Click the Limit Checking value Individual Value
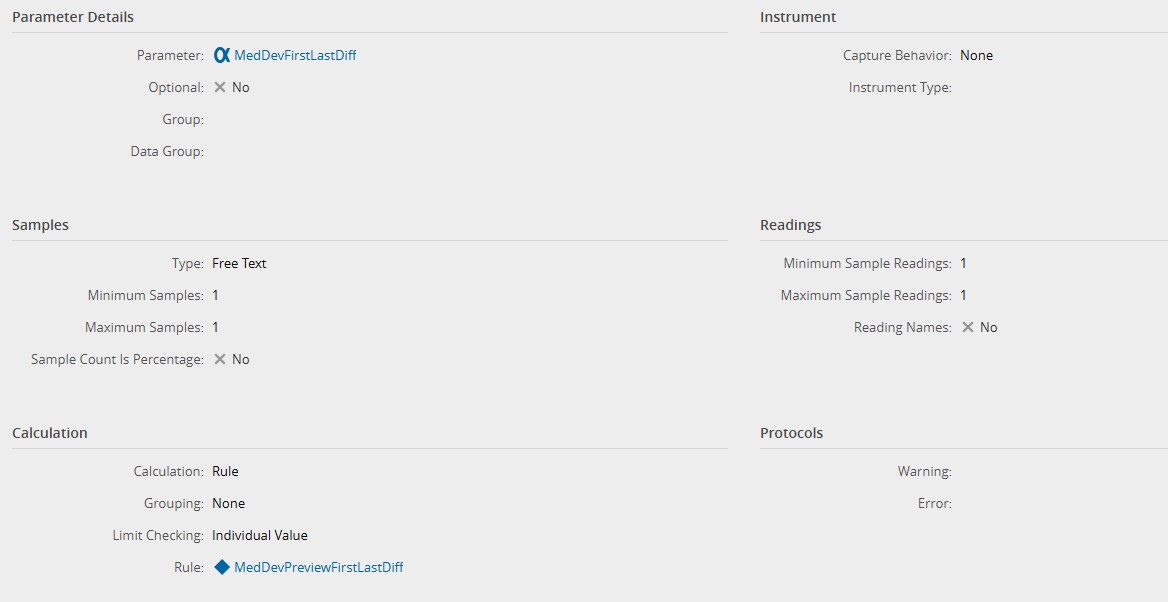This screenshot has width=1168, height=602. (x=260, y=535)
